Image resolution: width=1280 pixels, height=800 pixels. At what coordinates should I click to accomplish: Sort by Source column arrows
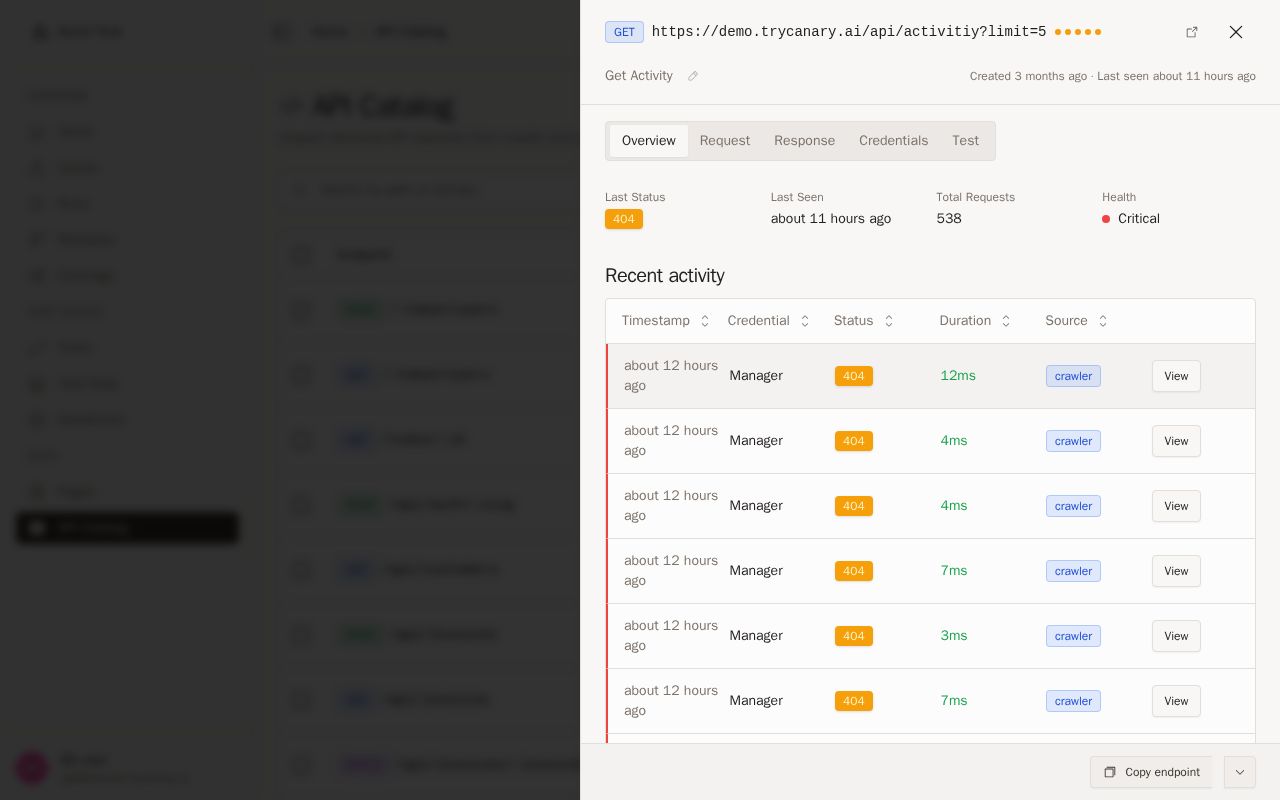point(1103,321)
